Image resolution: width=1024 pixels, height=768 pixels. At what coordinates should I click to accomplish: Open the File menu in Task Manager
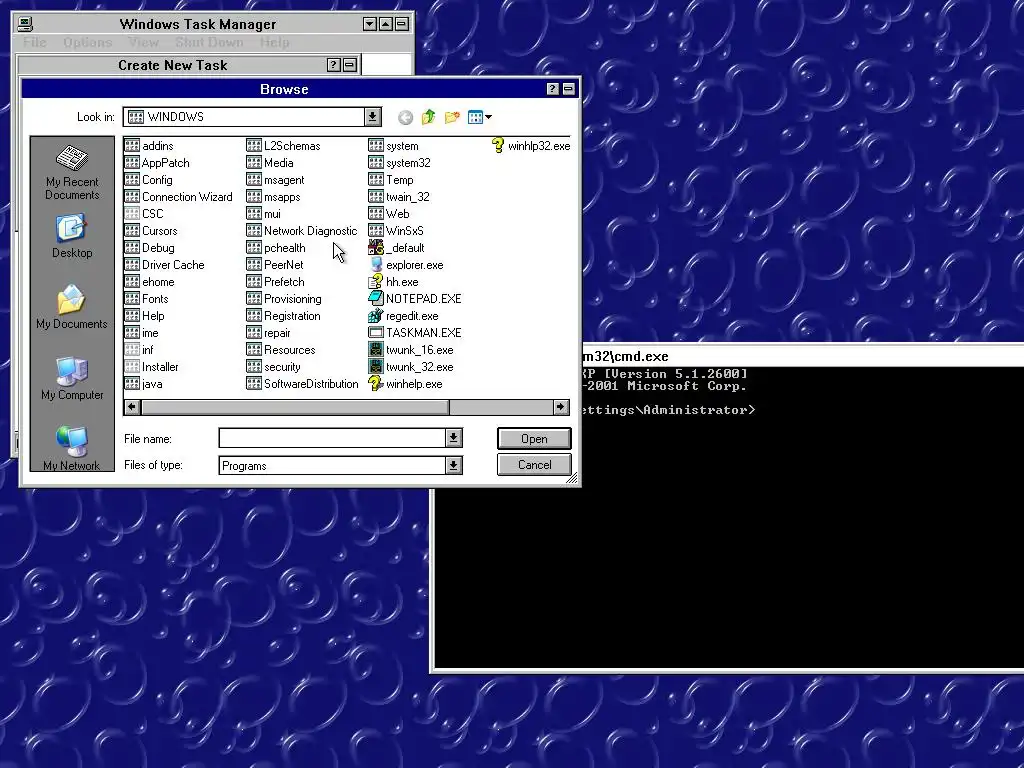tap(35, 42)
